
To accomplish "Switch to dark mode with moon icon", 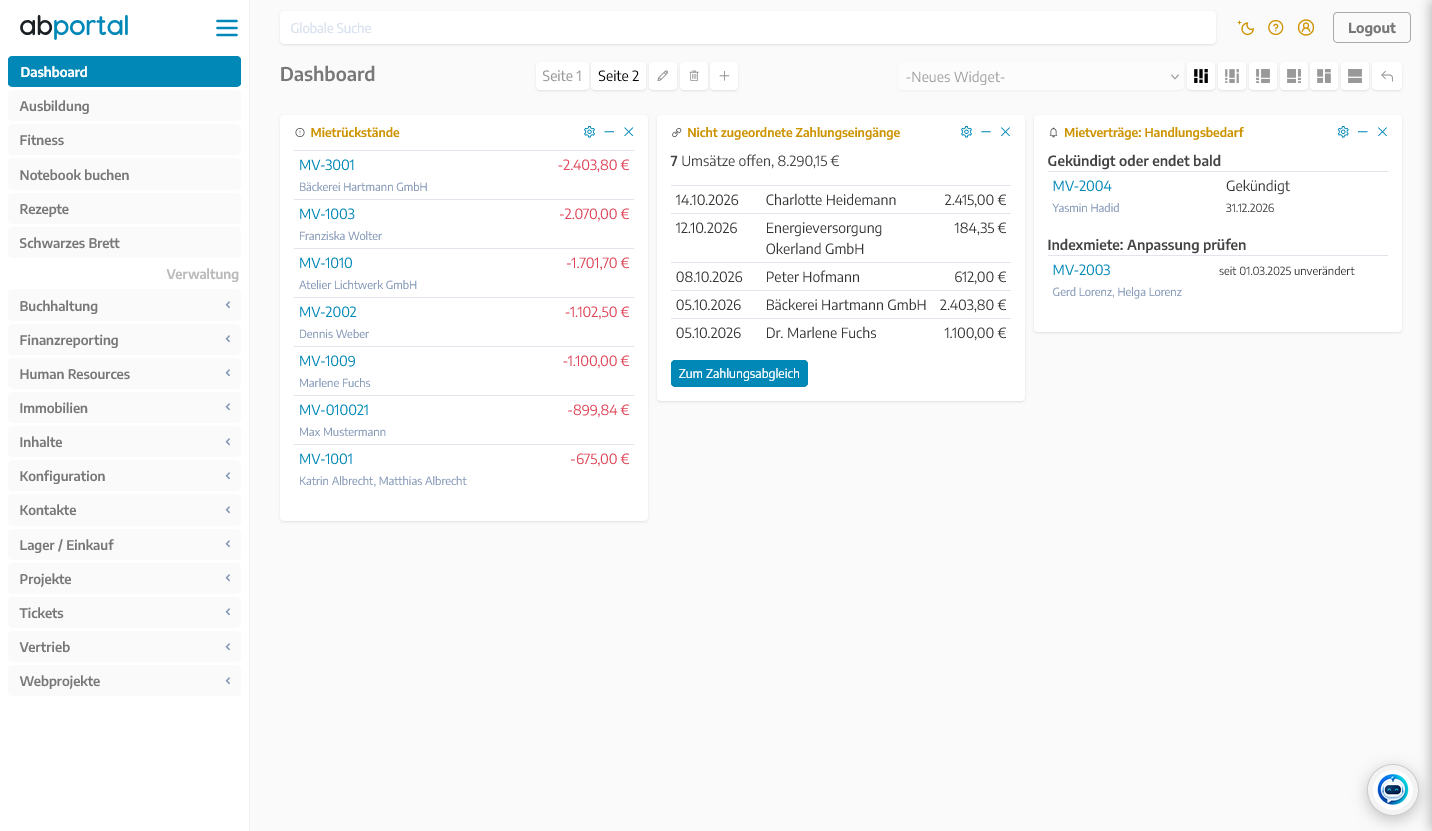I will pos(1246,28).
